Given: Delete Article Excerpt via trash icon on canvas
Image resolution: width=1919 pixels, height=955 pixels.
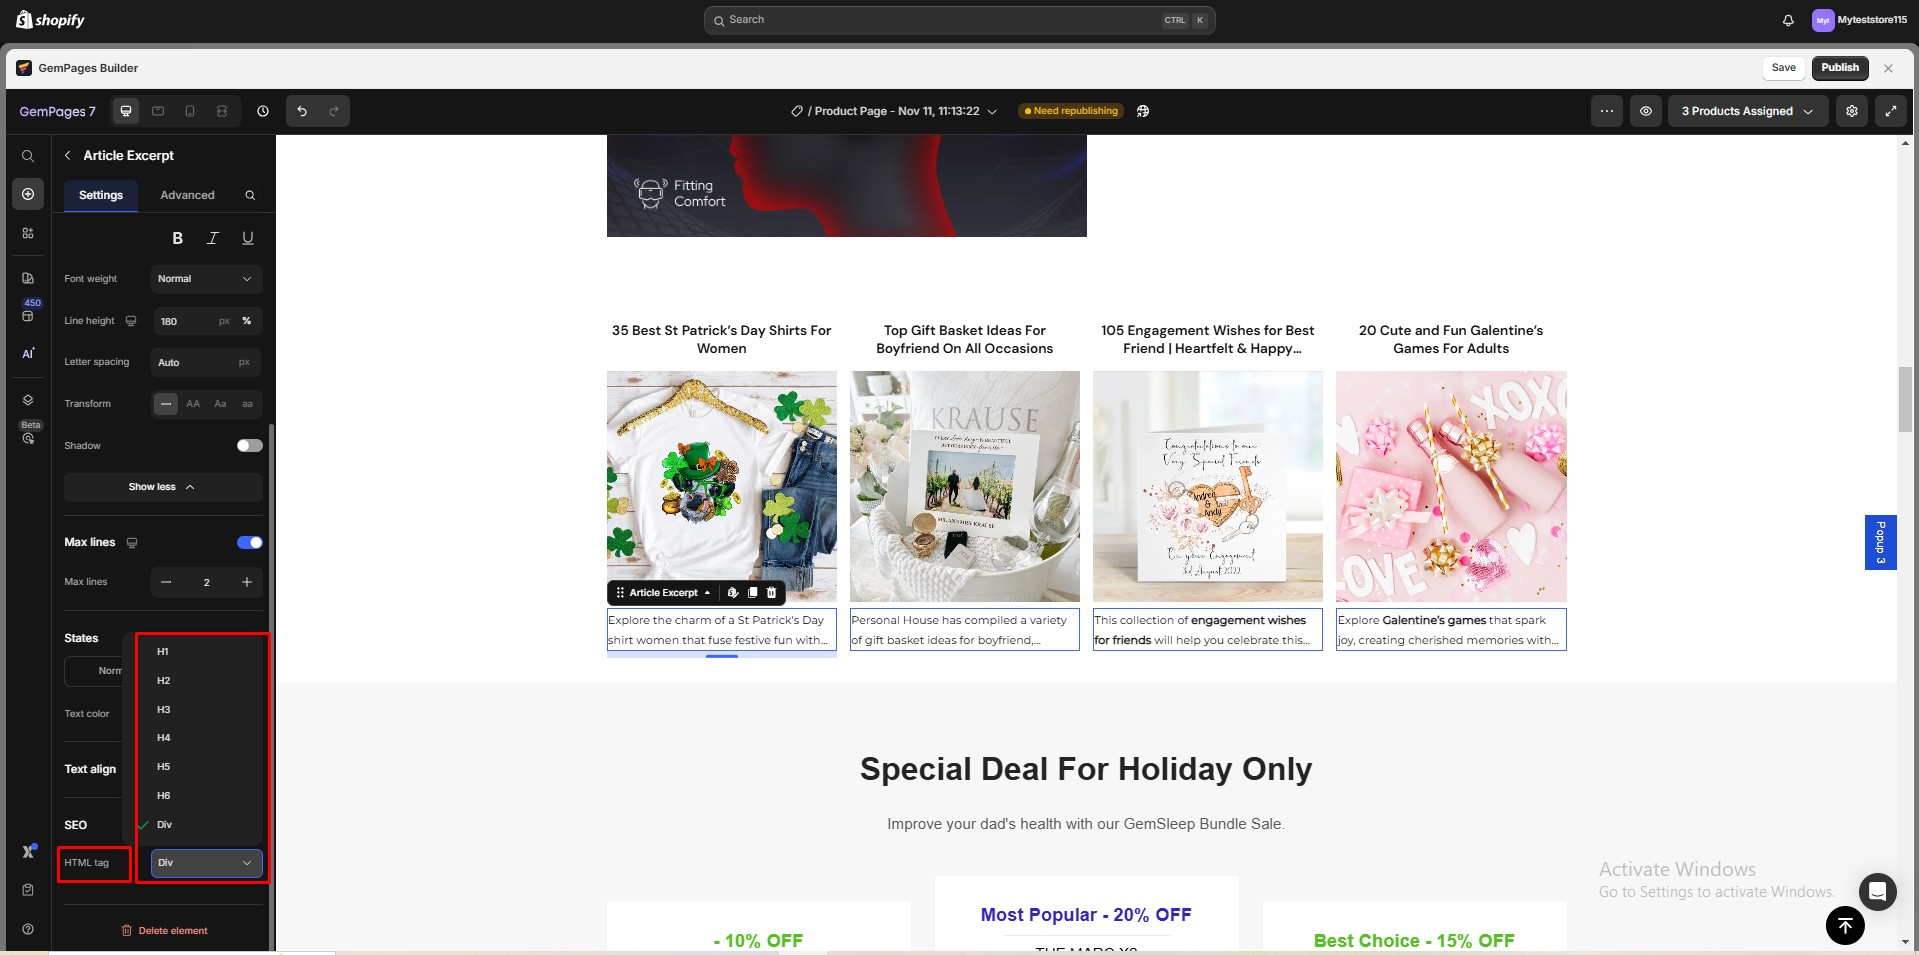Looking at the screenshot, I should tap(771, 593).
